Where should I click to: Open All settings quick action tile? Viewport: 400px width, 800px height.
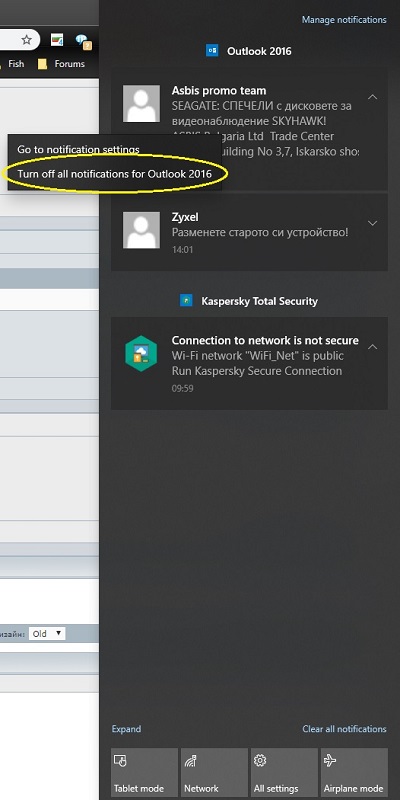pyautogui.click(x=284, y=772)
